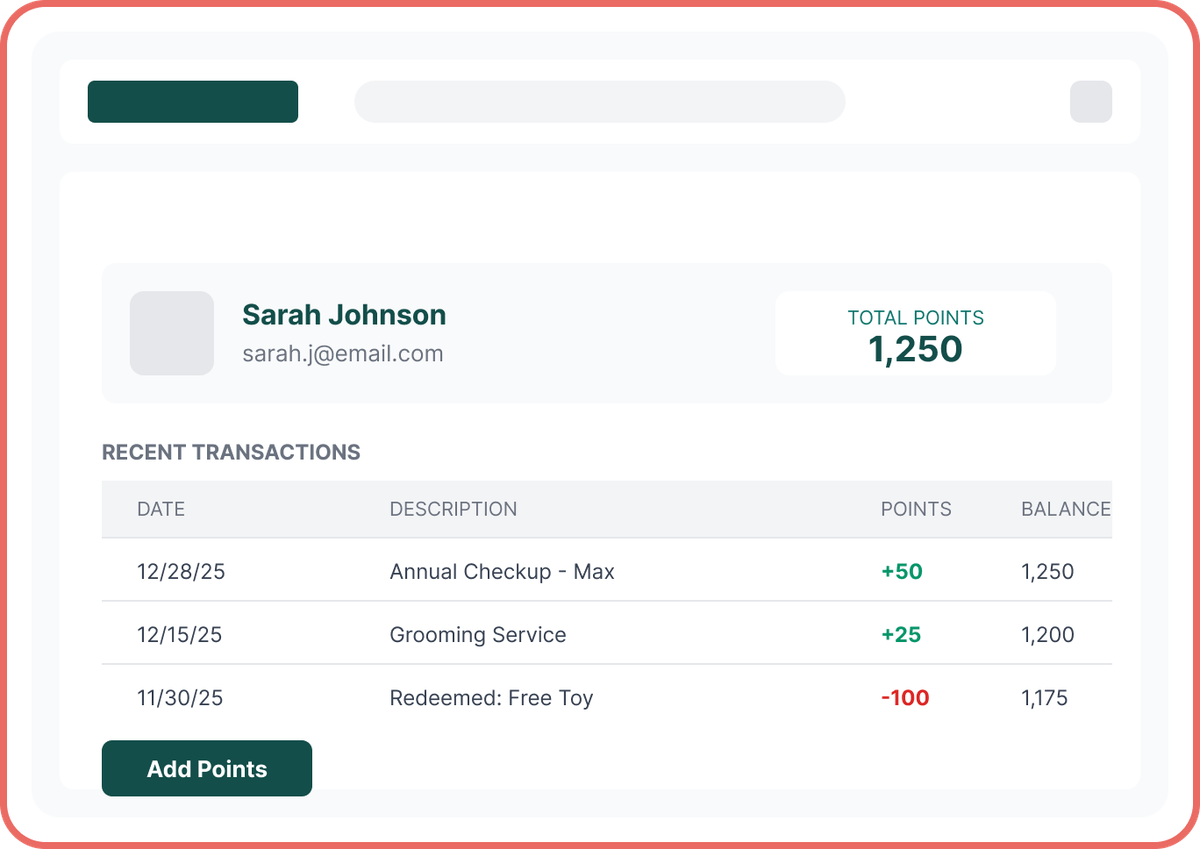Image resolution: width=1200 pixels, height=849 pixels.
Task: Click the gray square icon in header
Action: 1091,102
